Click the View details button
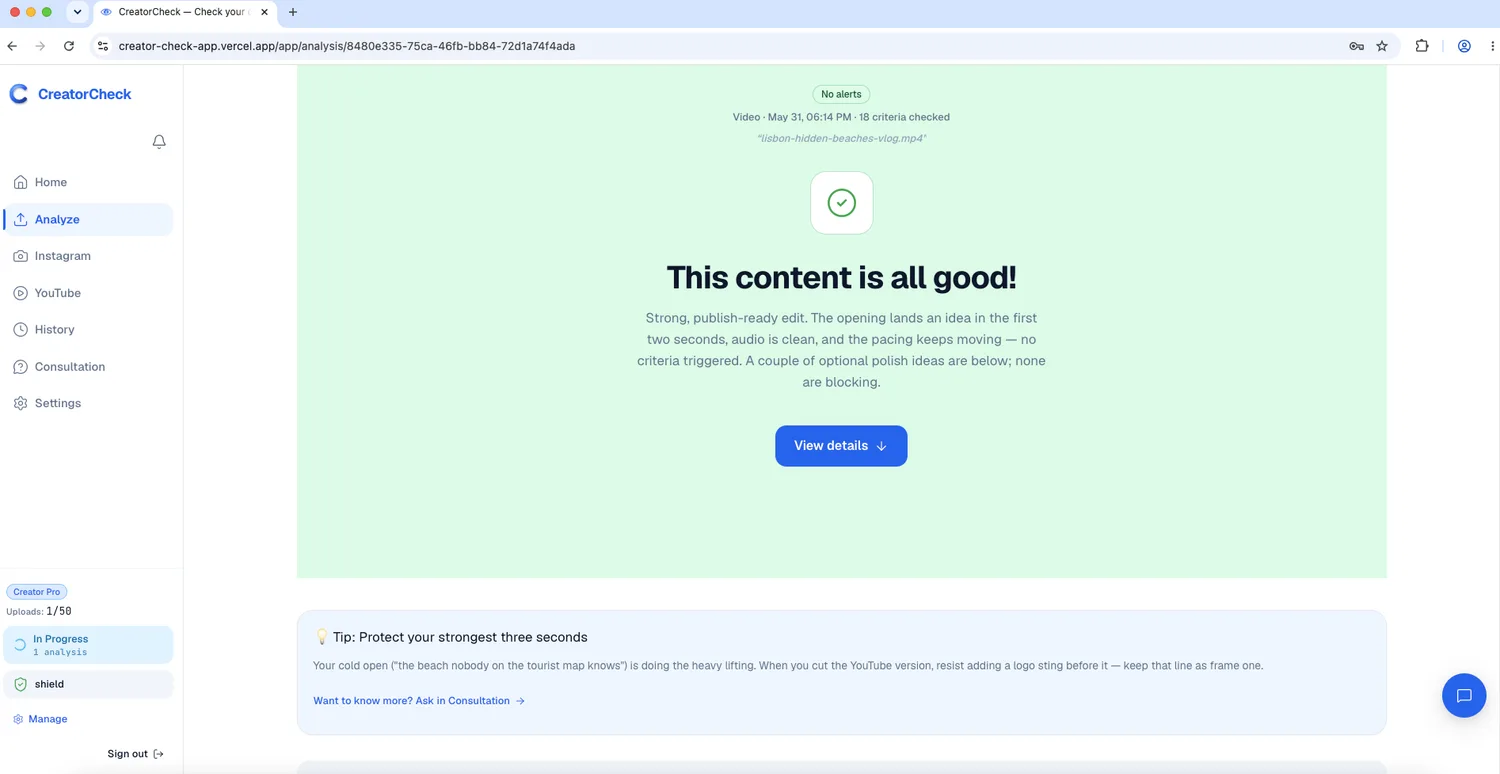This screenshot has height=774, width=1500. (x=841, y=446)
